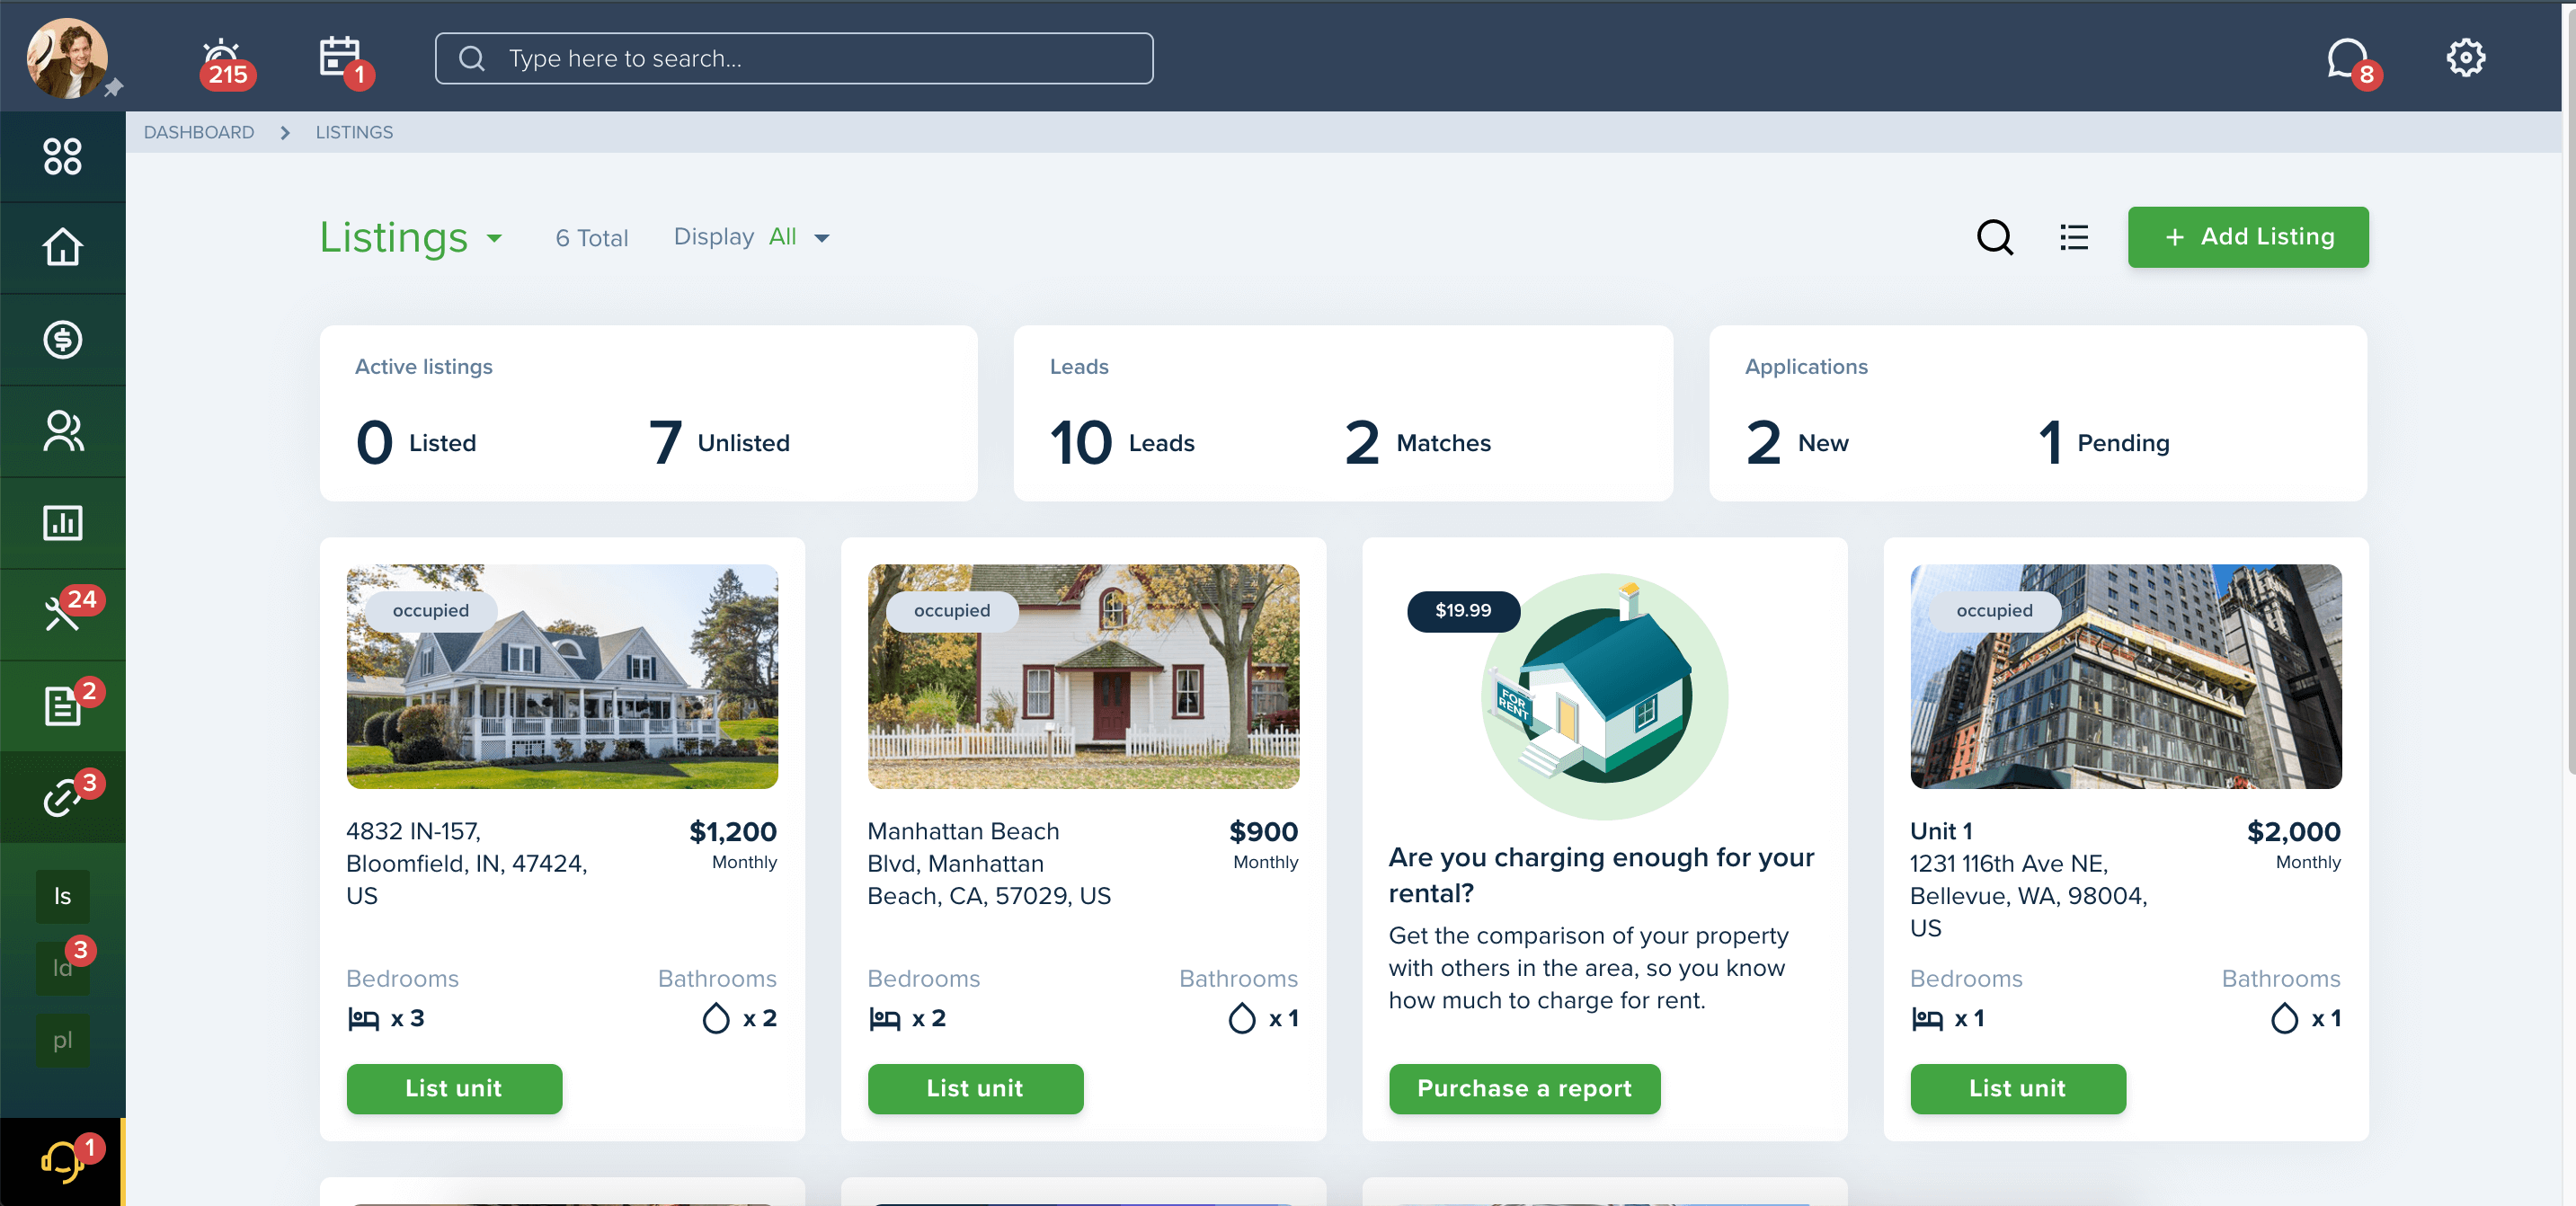2576x1206 pixels.
Task: Open the 'pl' shortcut in the sidebar
Action: tap(62, 1040)
